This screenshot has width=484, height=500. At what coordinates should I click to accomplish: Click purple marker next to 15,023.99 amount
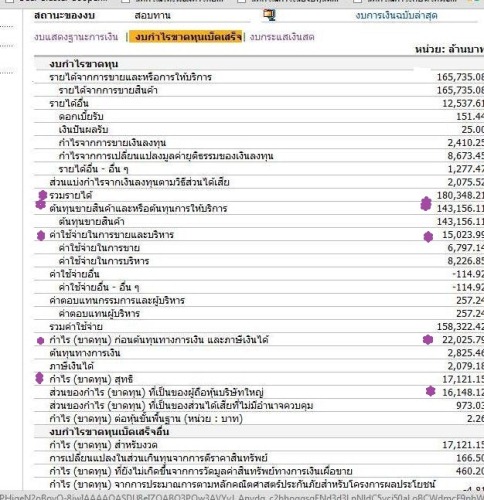point(428,236)
